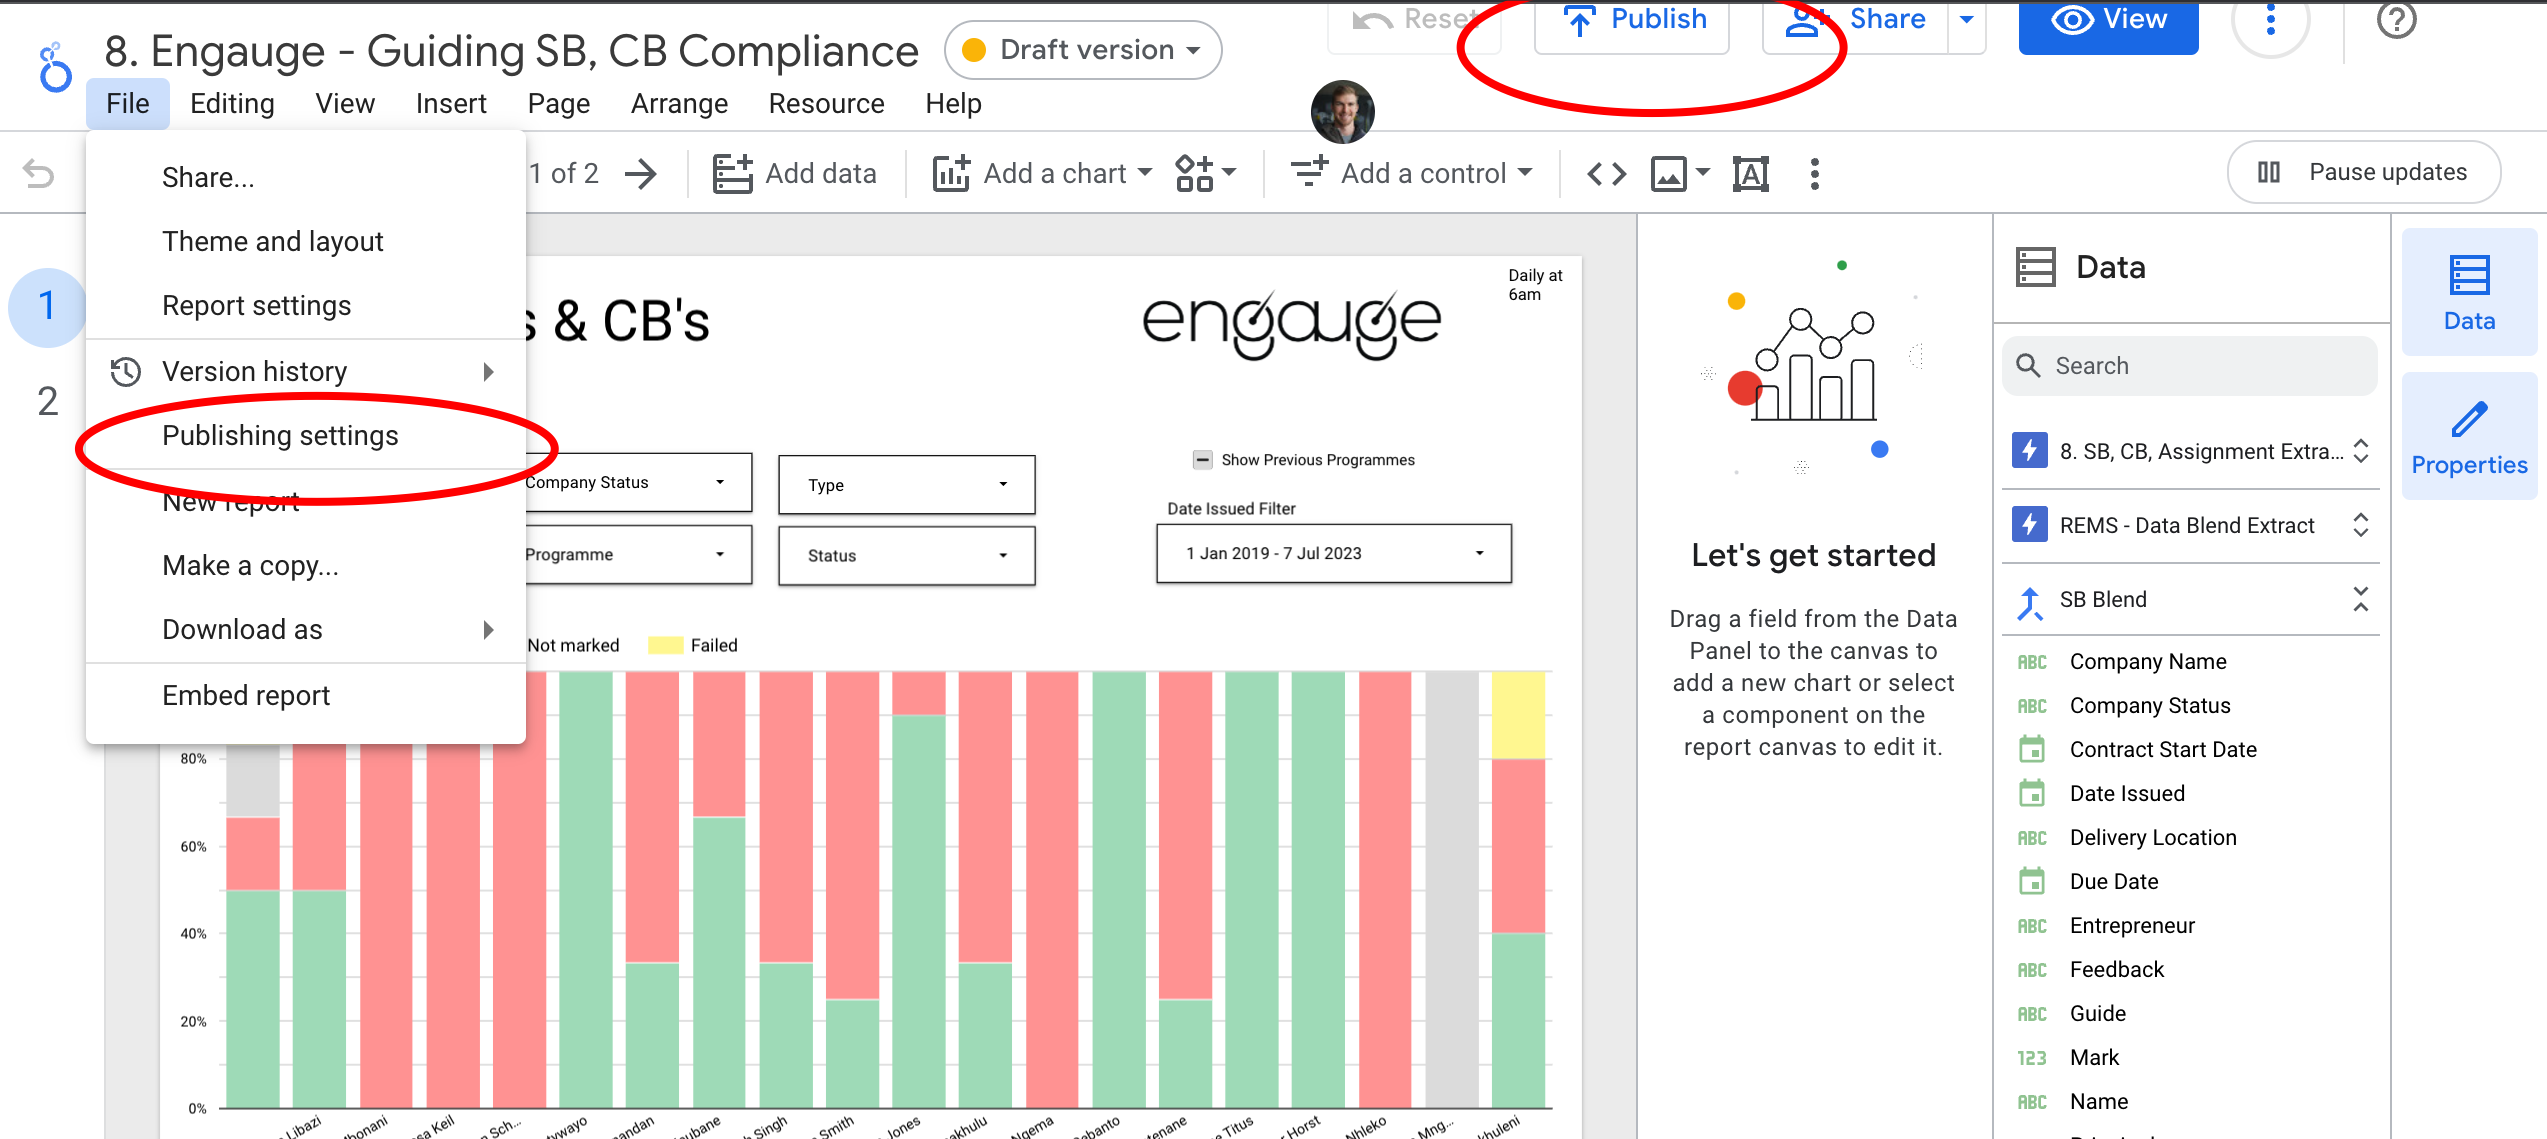Click the data panel Search field
The height and width of the screenshot is (1139, 2547).
[x=2190, y=366]
